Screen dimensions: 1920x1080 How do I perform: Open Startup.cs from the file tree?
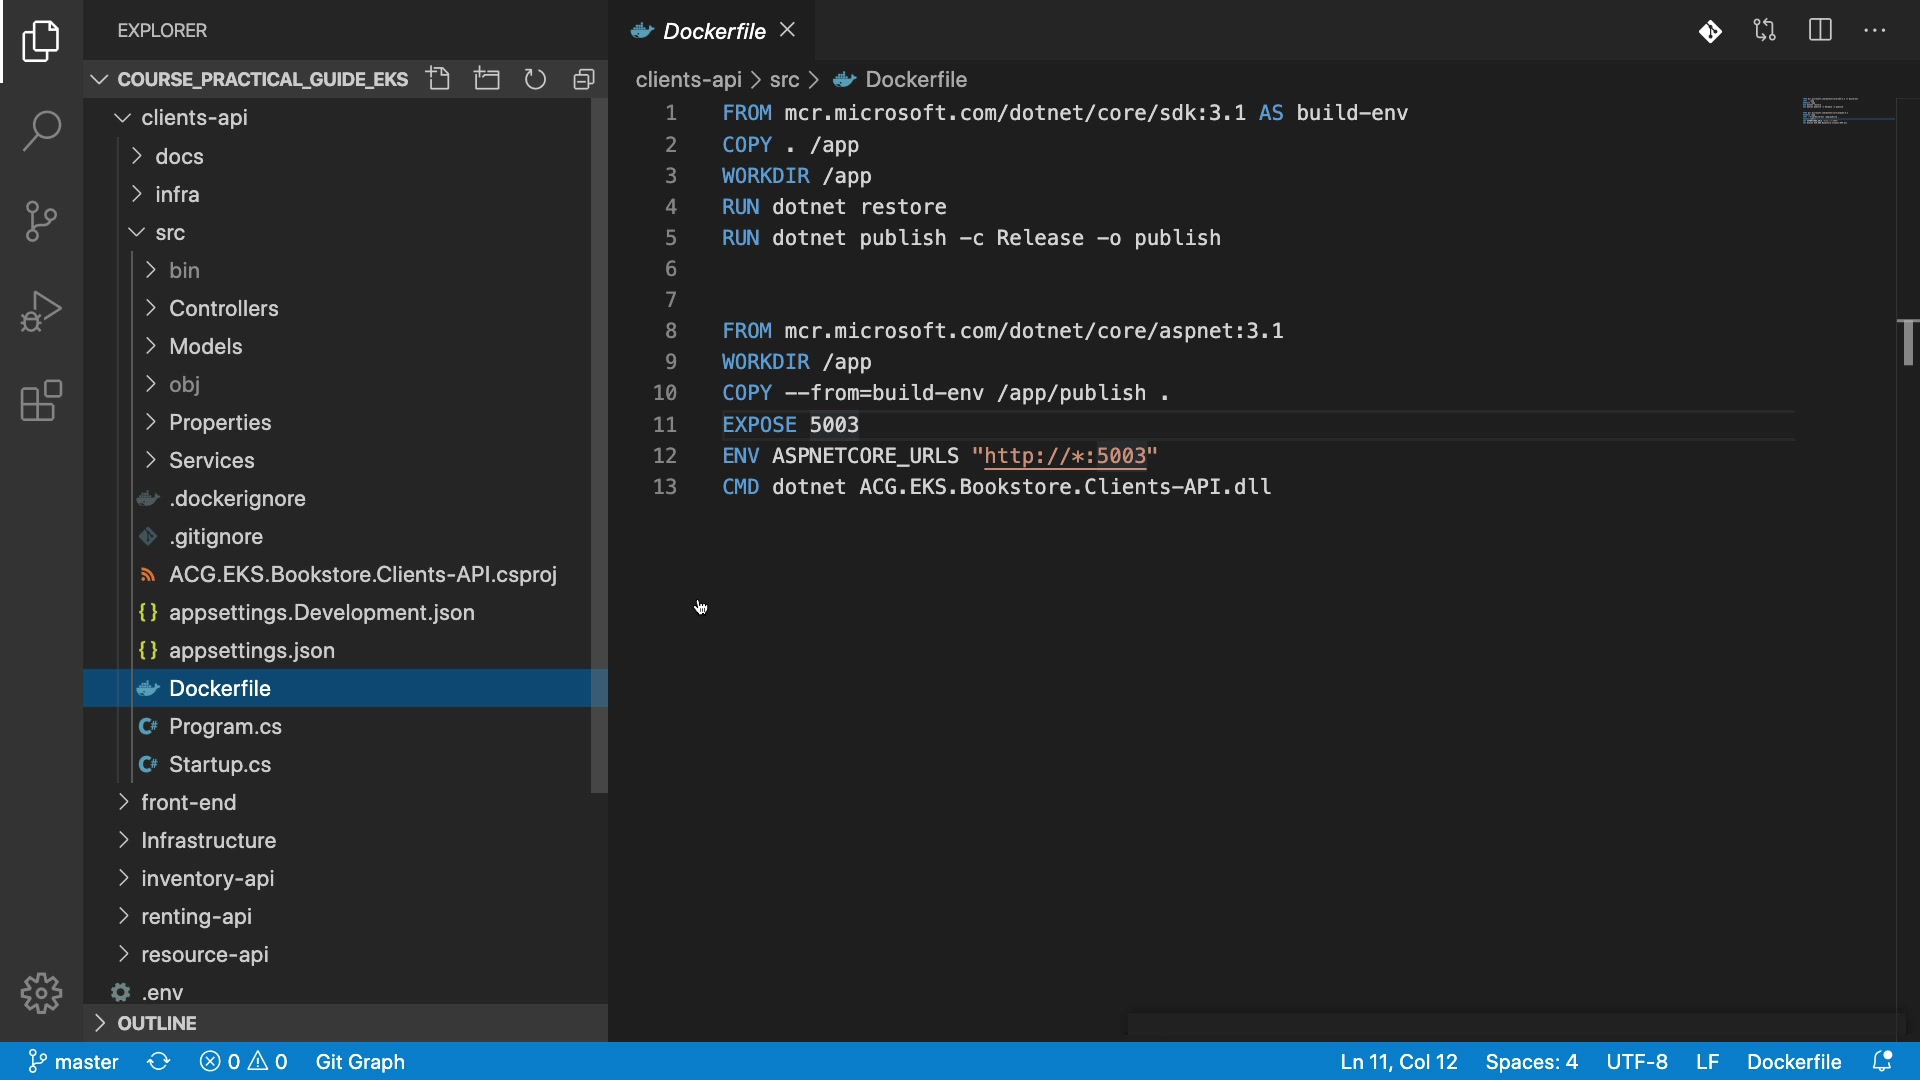[x=220, y=764]
